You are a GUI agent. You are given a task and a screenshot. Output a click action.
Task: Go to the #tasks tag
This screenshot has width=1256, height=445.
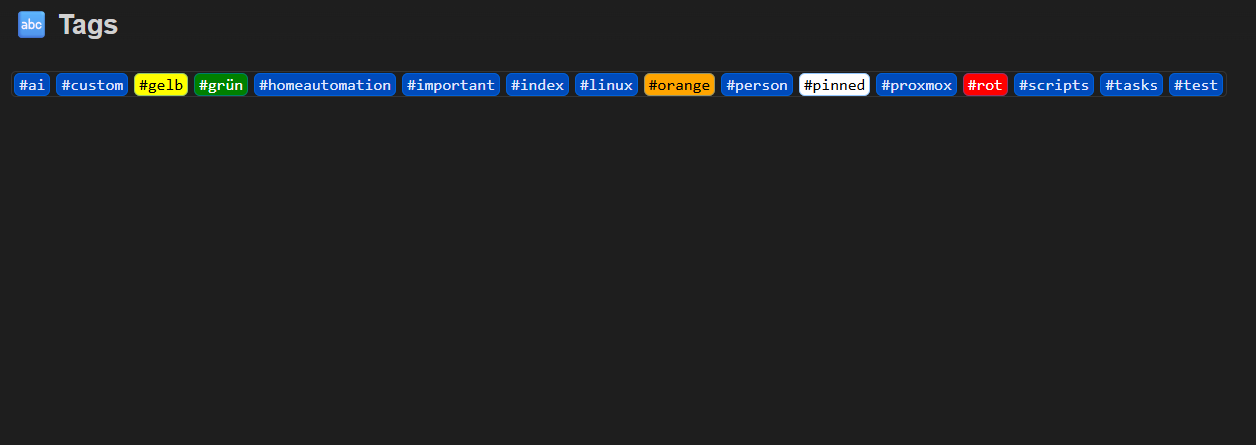(1131, 85)
